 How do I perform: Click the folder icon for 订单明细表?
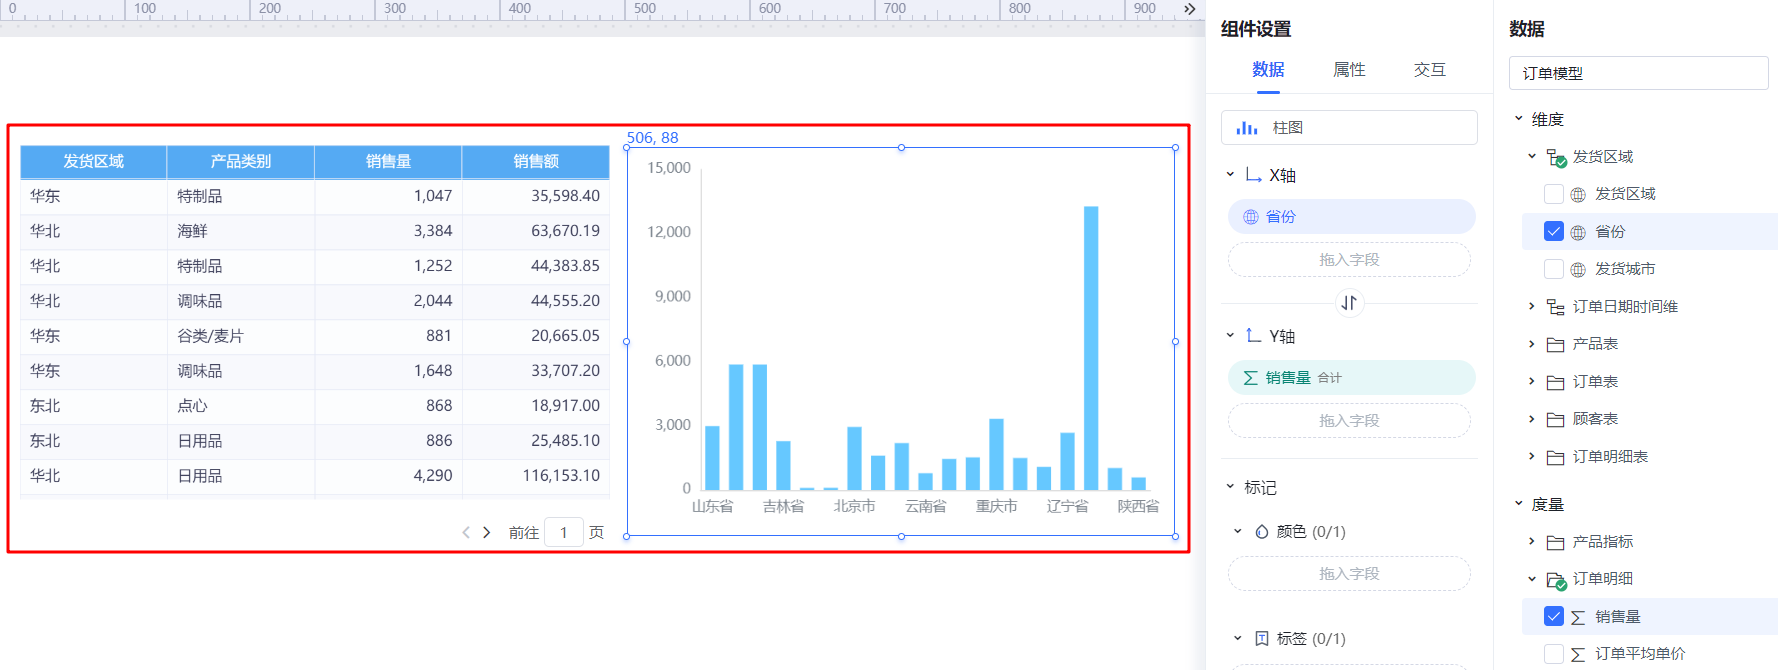point(1556,458)
